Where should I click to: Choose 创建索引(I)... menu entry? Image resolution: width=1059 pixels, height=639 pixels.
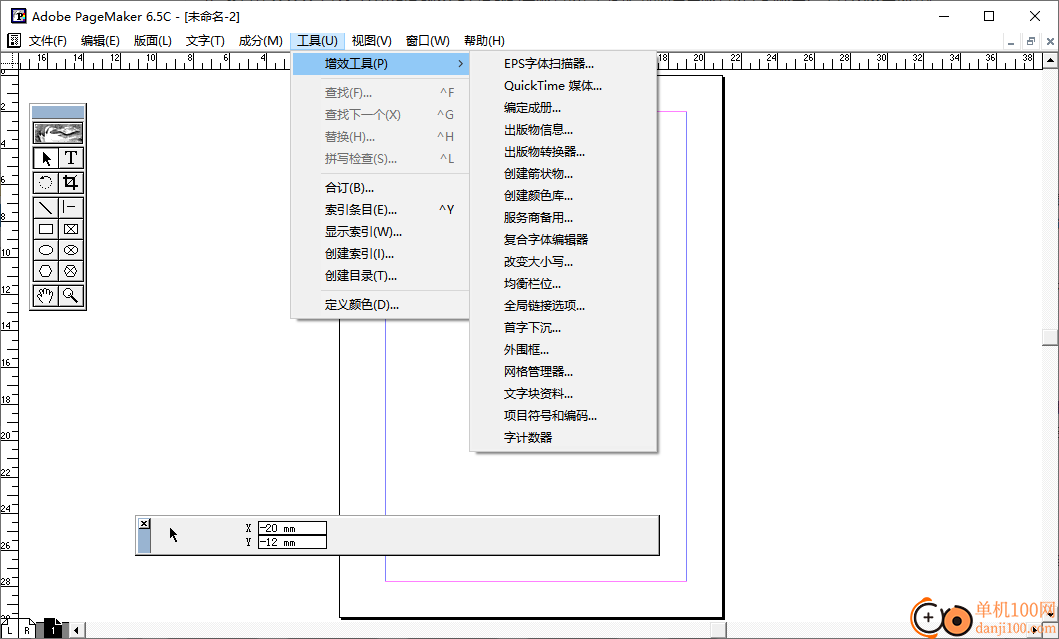pos(380,254)
